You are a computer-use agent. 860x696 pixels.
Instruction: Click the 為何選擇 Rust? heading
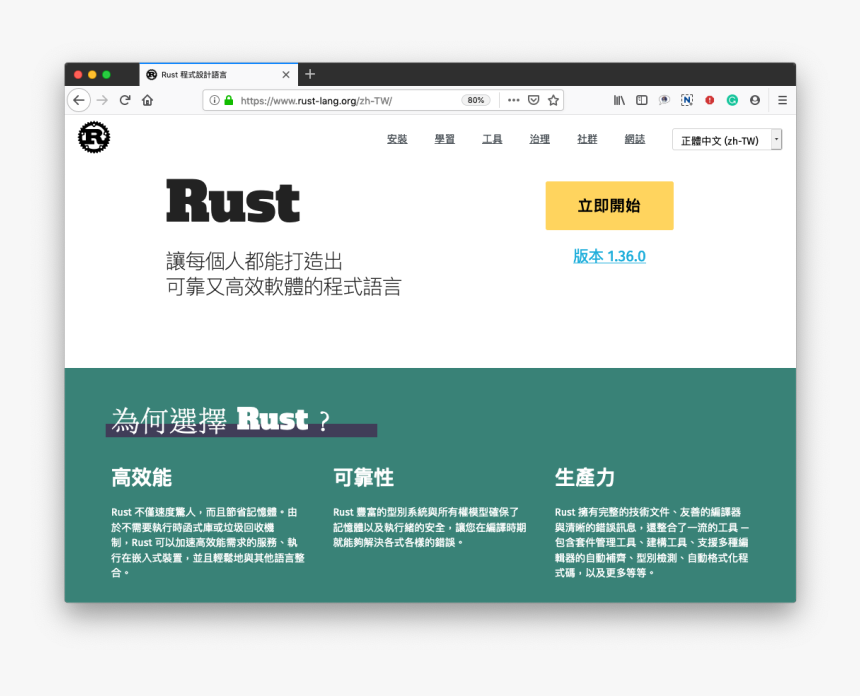220,421
